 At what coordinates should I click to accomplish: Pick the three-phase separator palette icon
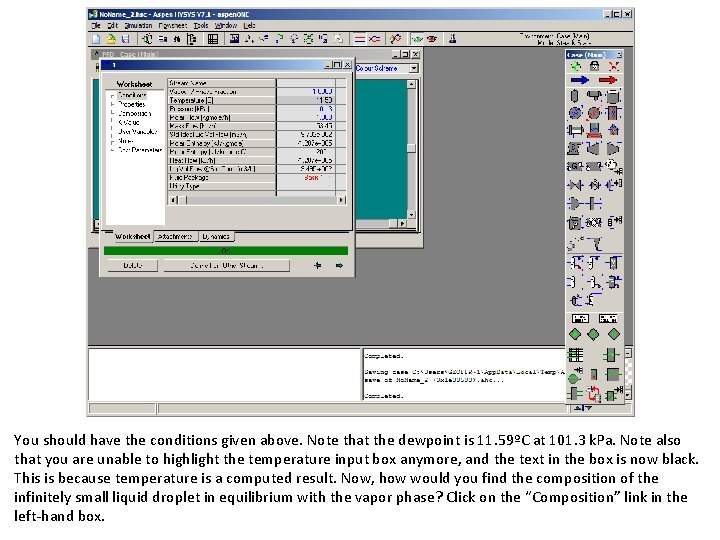point(594,96)
